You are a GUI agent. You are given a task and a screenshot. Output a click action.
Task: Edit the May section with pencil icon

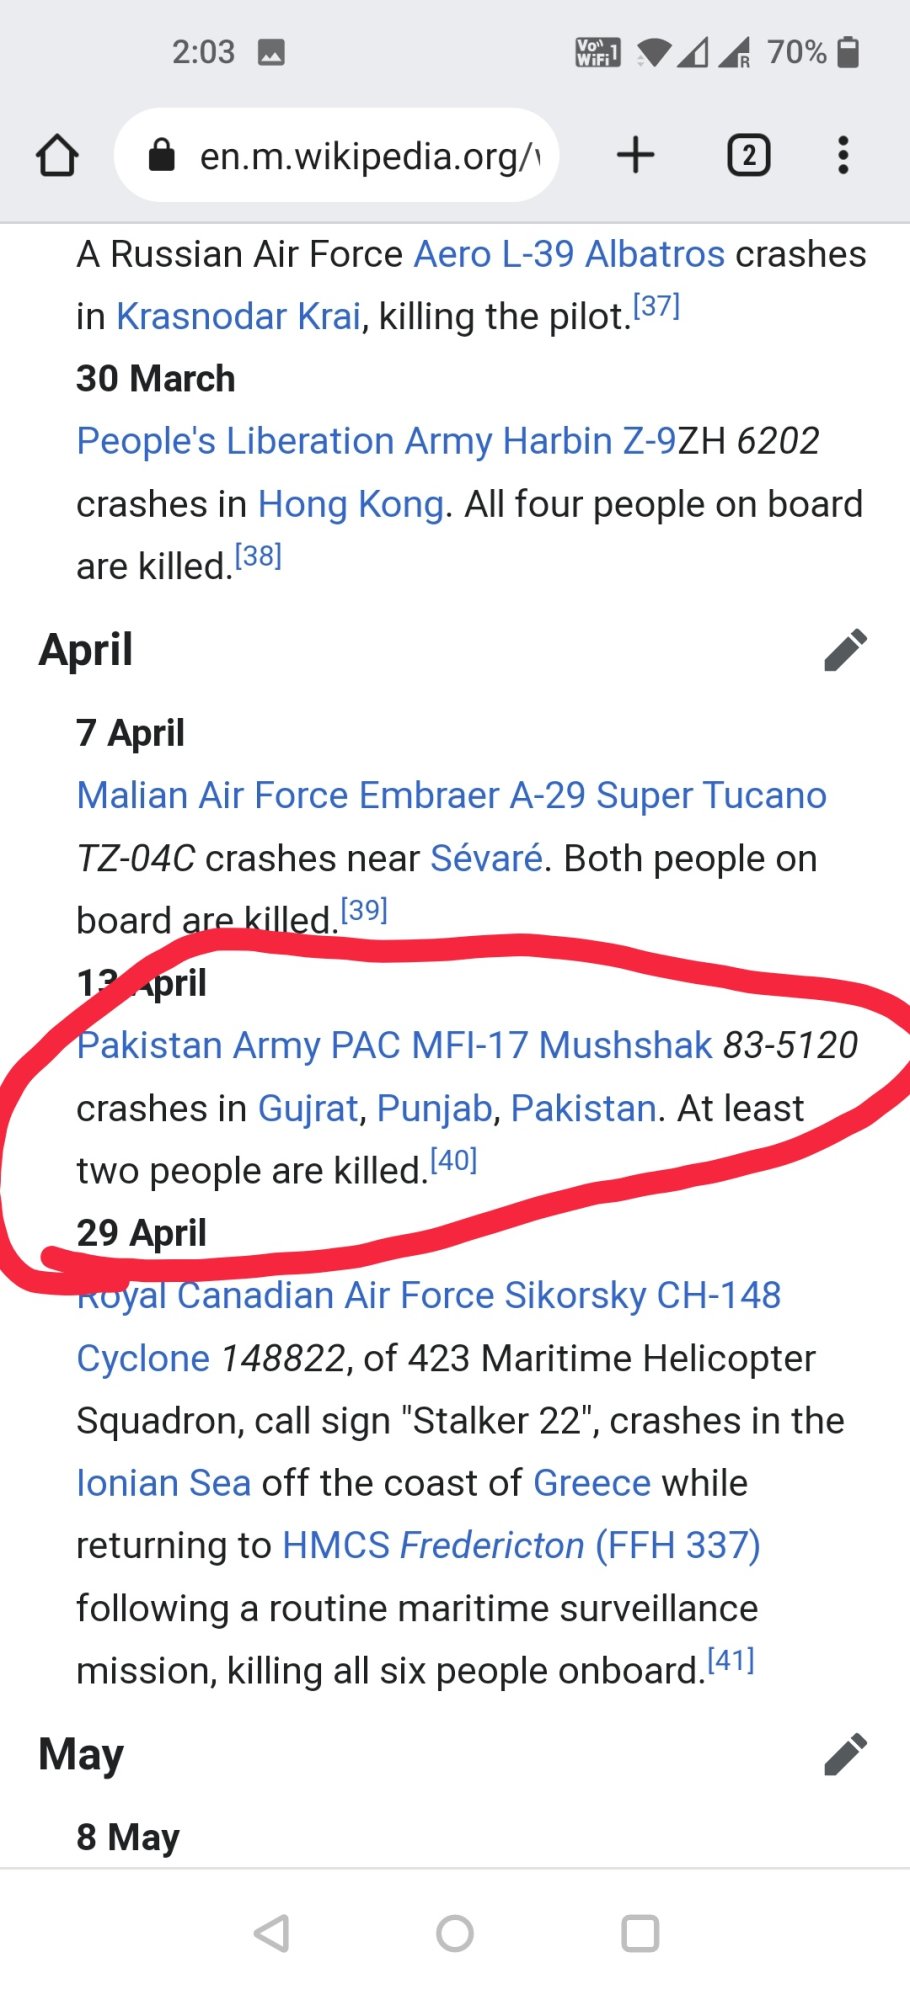[x=845, y=1754]
